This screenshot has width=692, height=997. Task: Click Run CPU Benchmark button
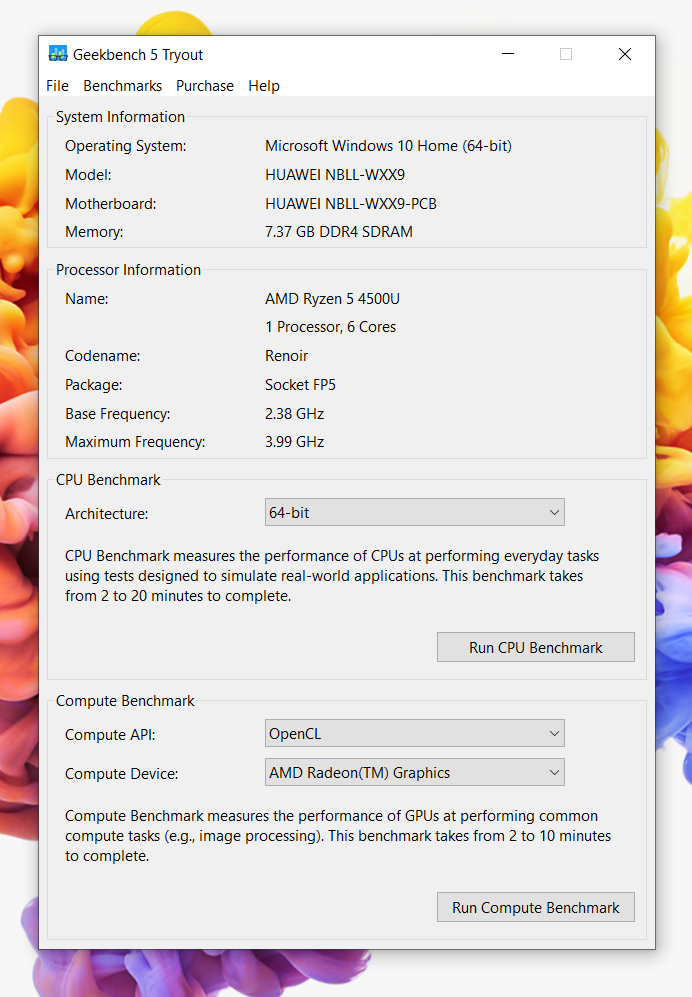[x=536, y=648]
